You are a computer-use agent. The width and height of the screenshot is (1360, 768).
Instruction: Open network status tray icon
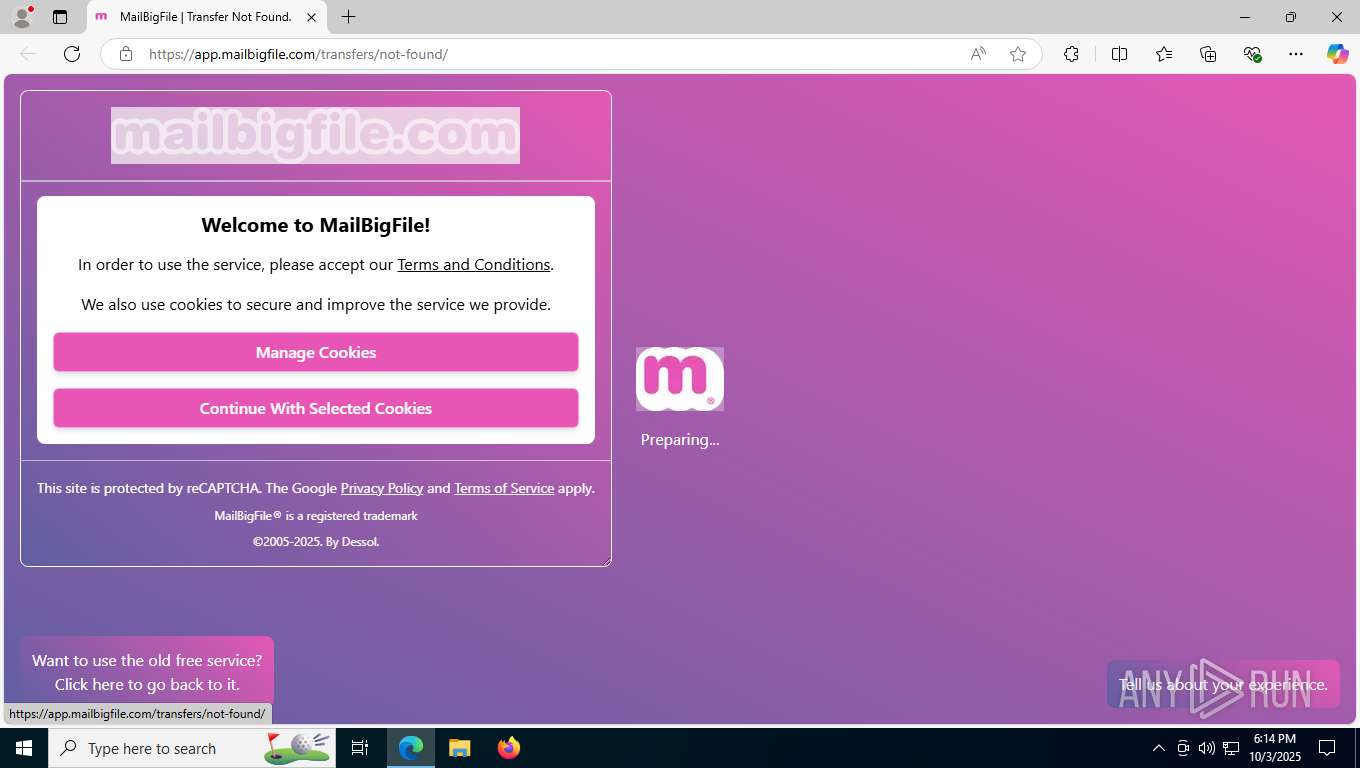point(1232,748)
